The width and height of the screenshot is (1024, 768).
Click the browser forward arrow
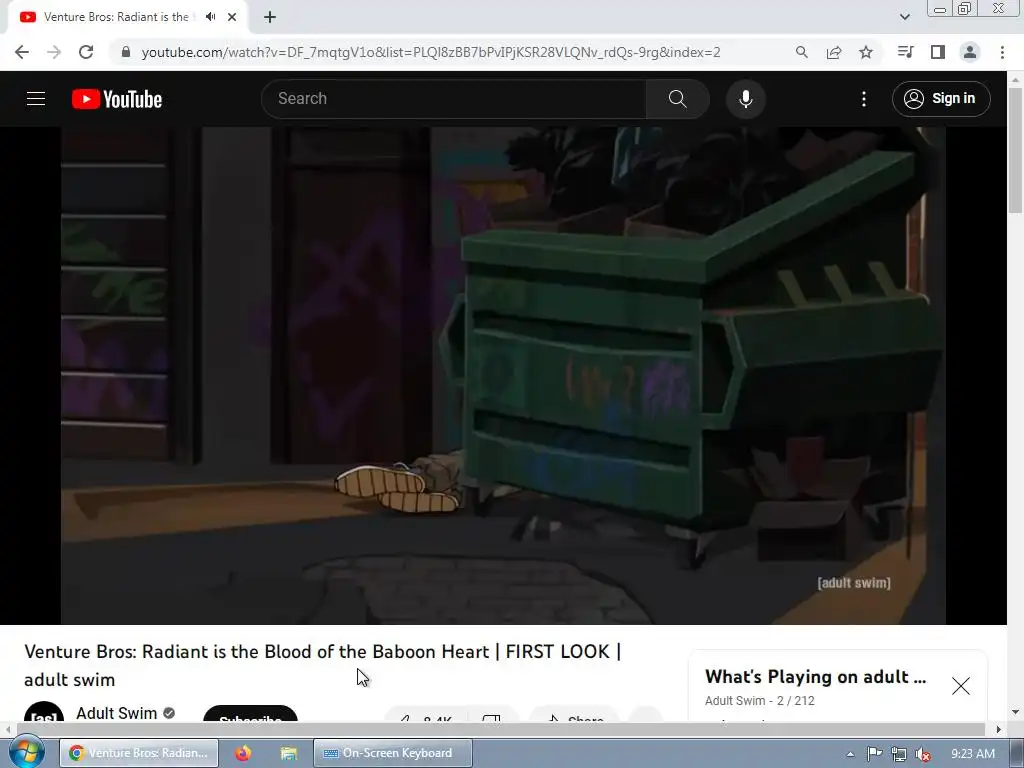point(54,52)
